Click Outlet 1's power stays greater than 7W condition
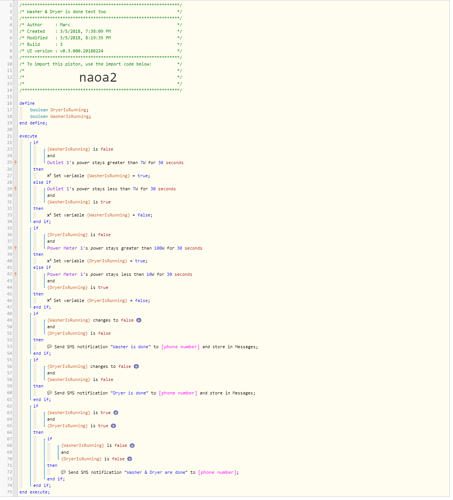This screenshot has height=500, width=453. point(116,163)
